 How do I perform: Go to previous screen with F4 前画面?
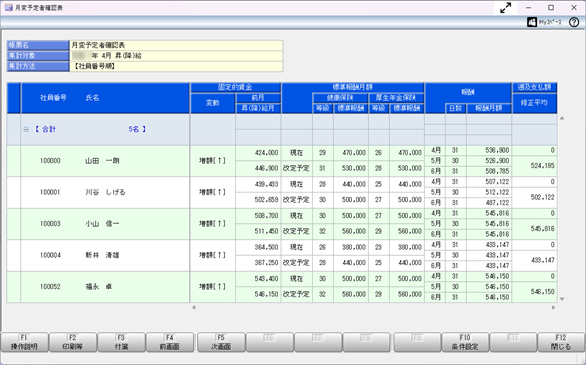[x=170, y=342]
